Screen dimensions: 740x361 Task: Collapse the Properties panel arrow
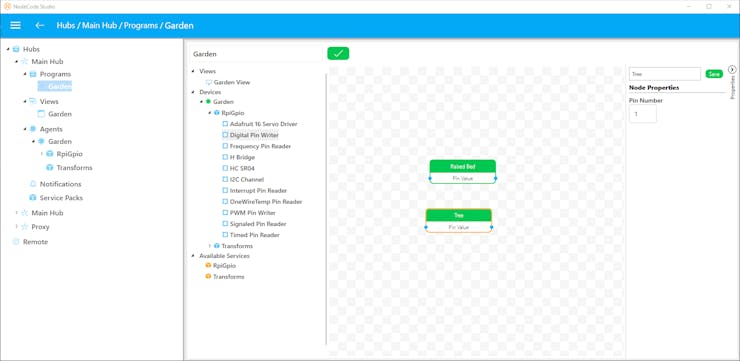(x=732, y=70)
